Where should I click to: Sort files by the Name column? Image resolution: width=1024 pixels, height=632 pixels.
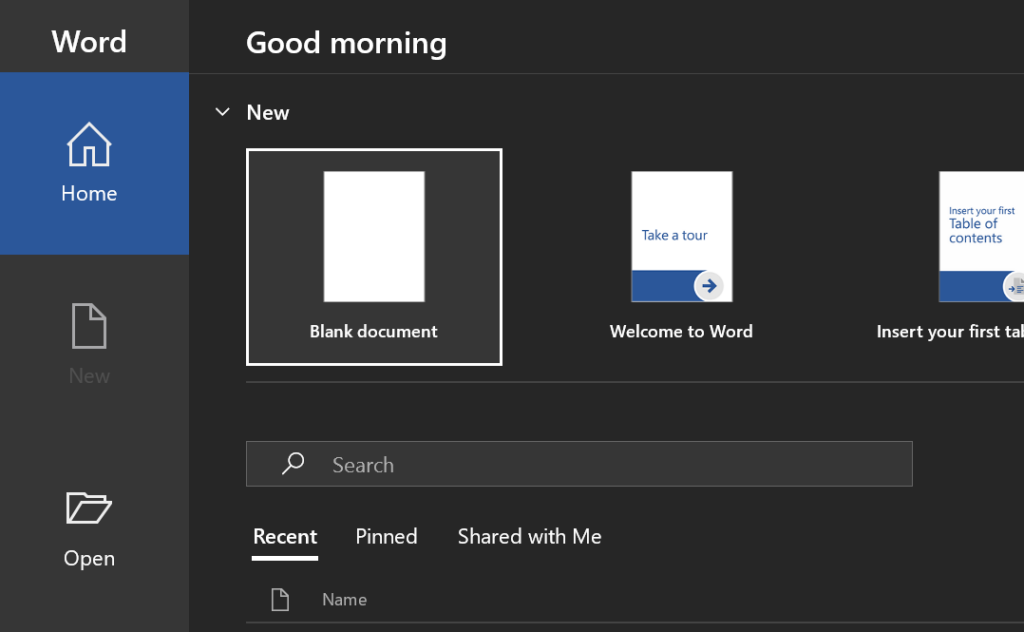(x=344, y=600)
